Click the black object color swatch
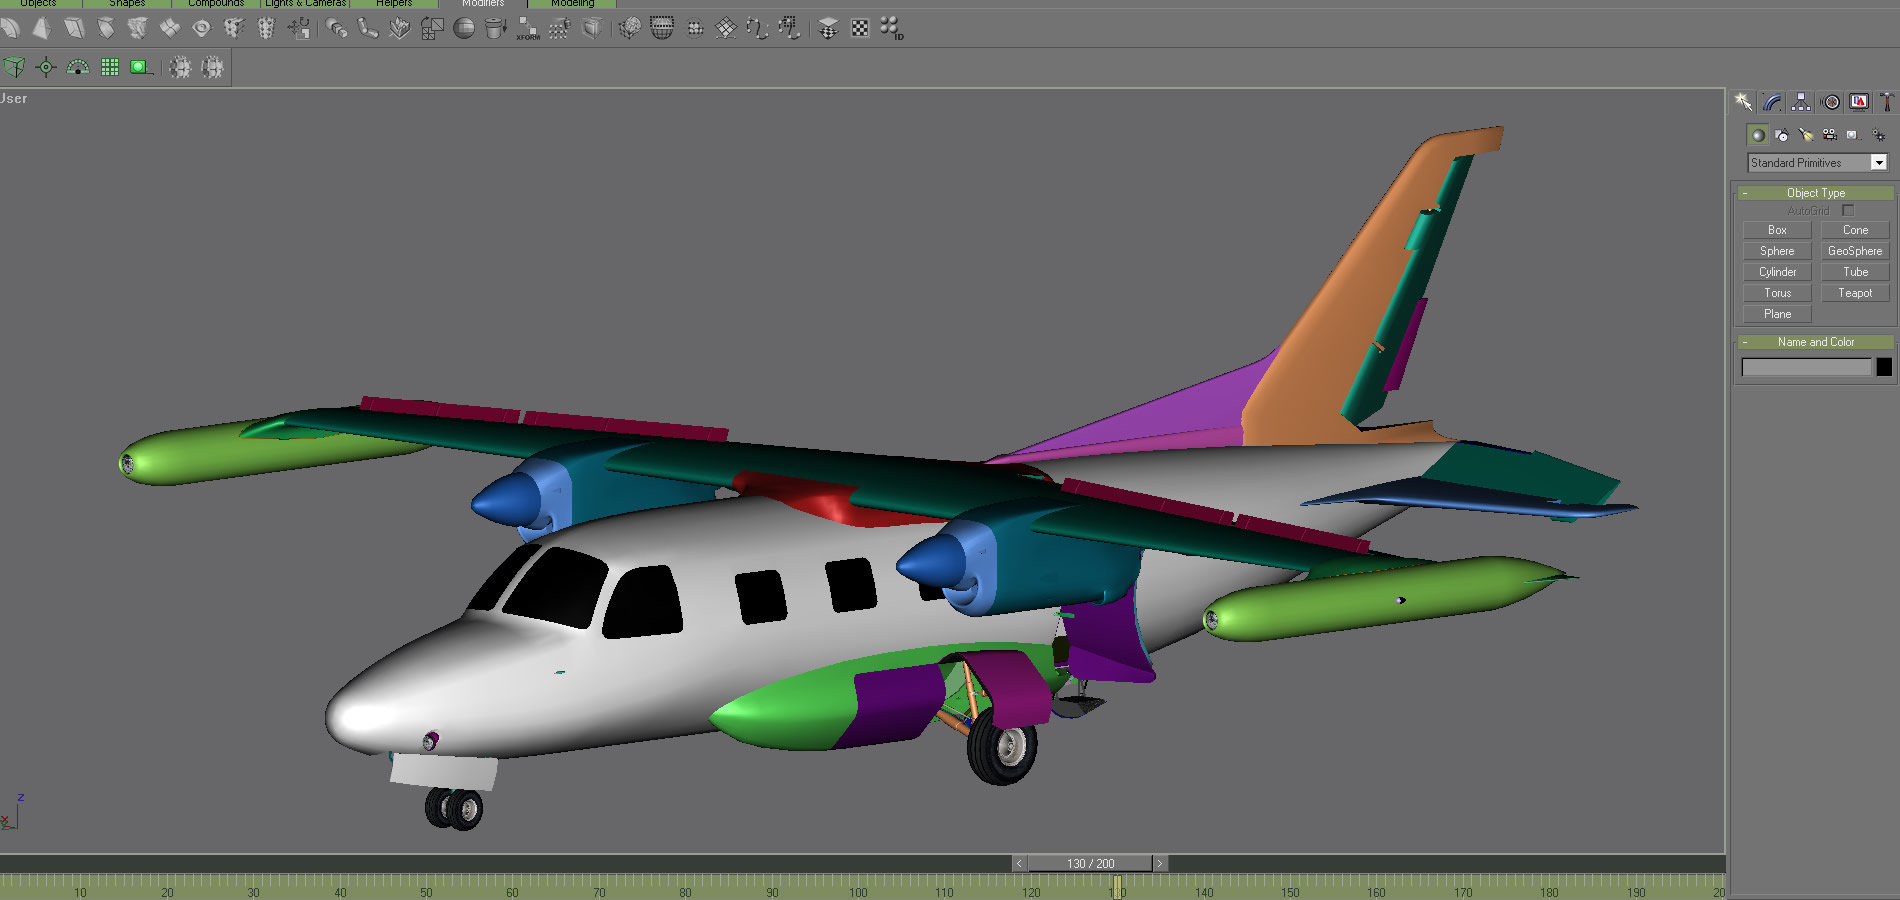 point(1884,367)
